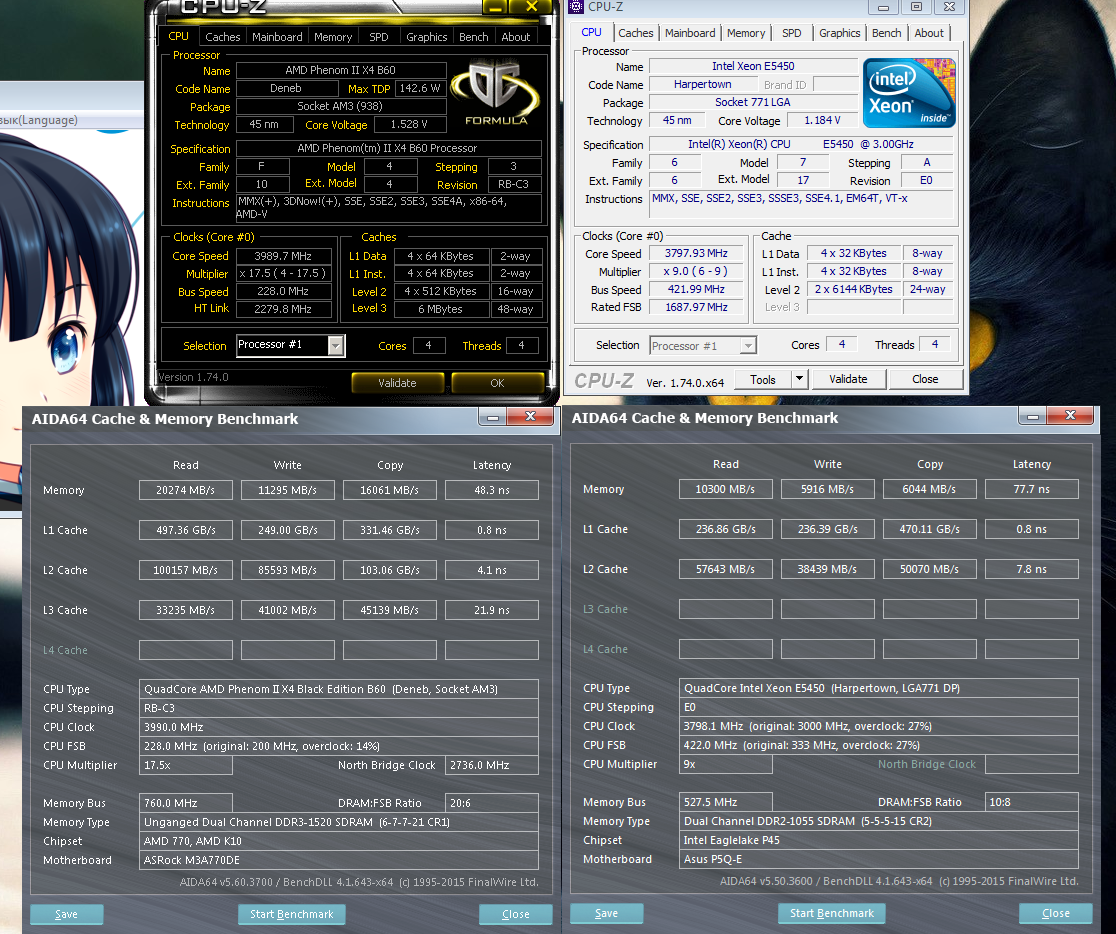
Task: Start Benchmark in left AIDA64 window
Action: [291, 914]
